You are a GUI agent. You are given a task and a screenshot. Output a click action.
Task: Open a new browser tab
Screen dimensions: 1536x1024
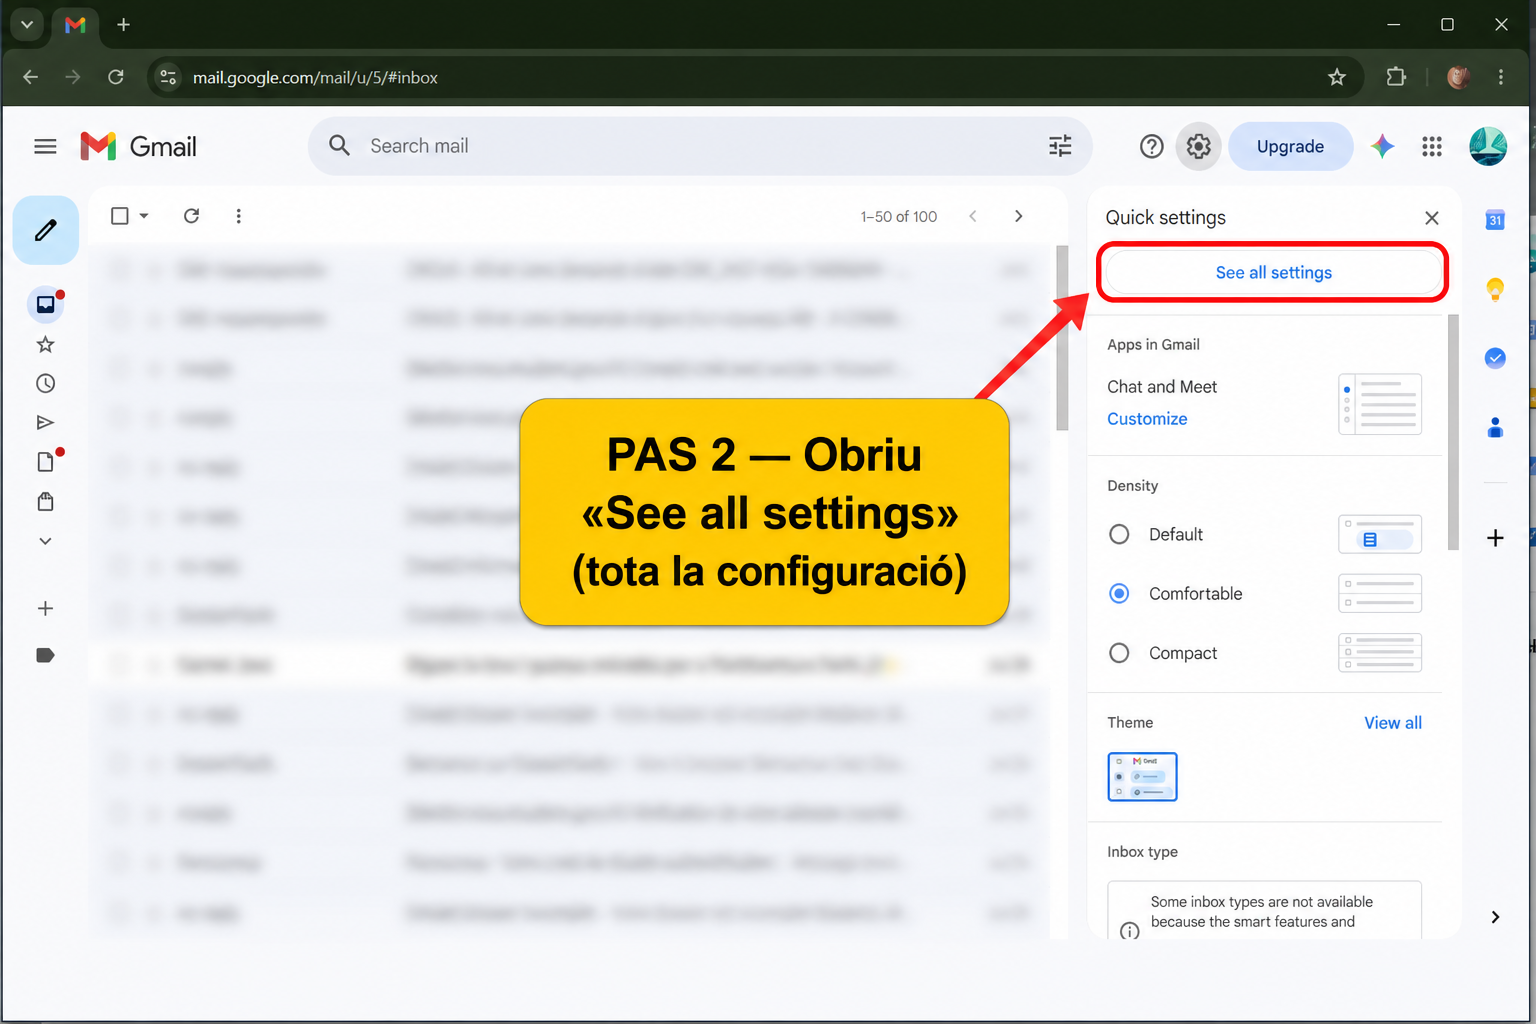[x=123, y=25]
